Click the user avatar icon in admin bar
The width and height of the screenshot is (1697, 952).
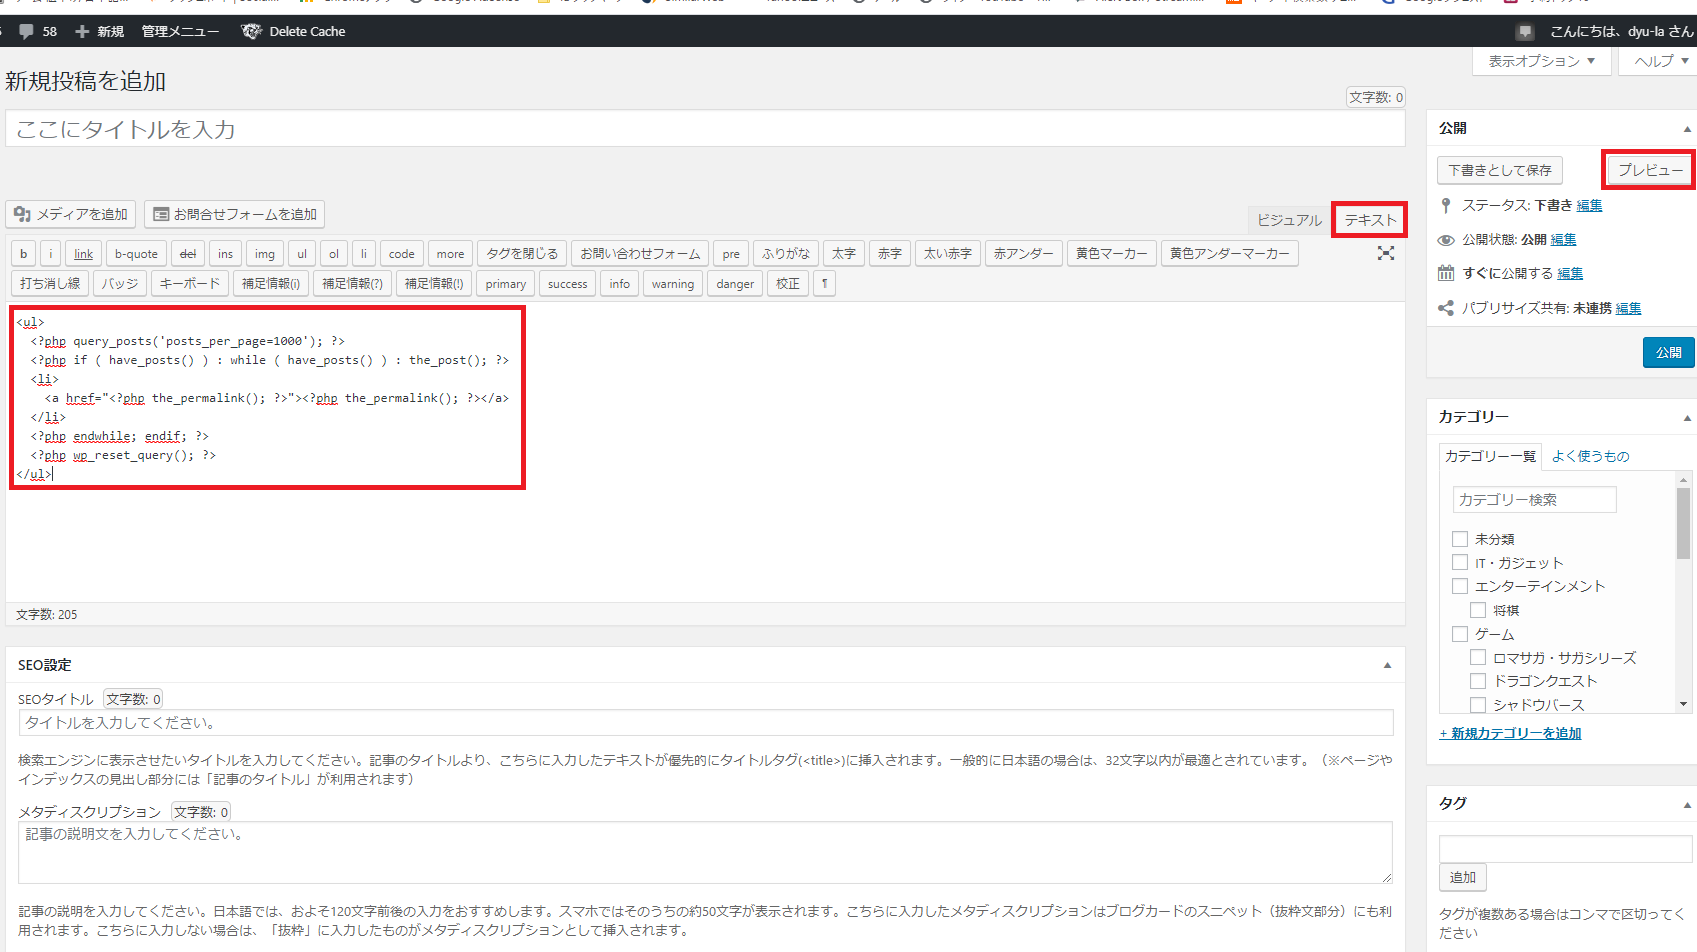click(1524, 31)
